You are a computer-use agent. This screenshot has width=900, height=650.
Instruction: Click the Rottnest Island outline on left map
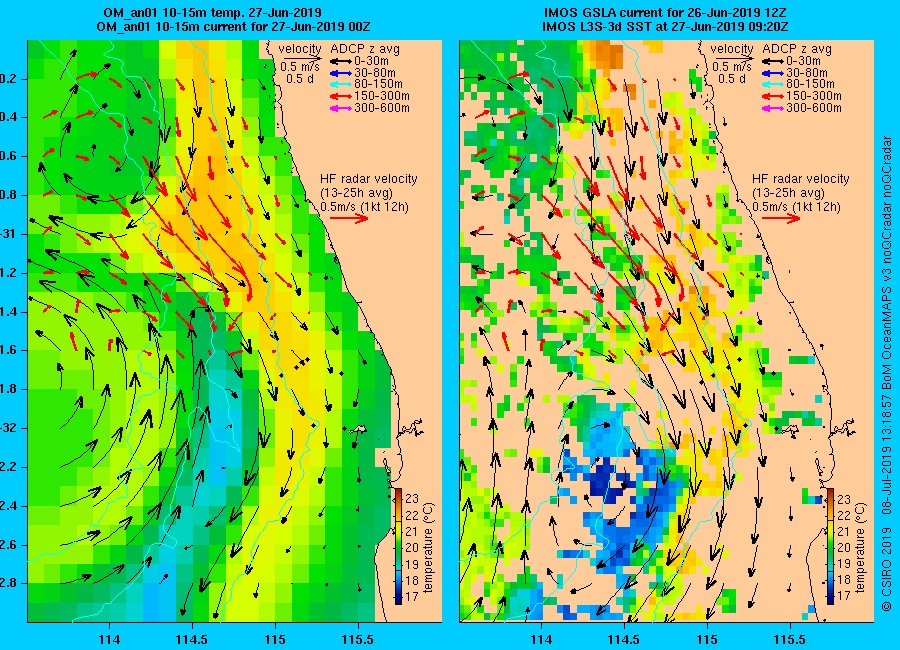click(x=358, y=429)
